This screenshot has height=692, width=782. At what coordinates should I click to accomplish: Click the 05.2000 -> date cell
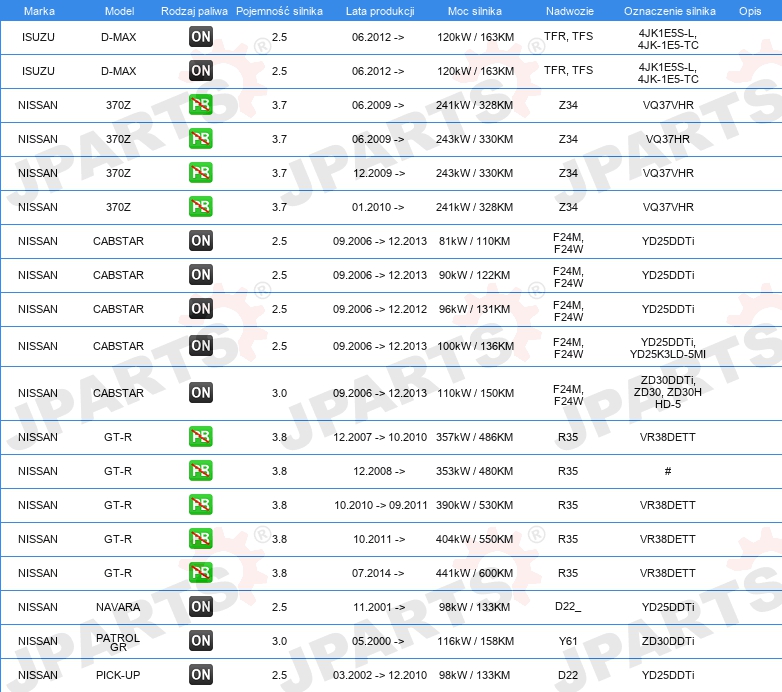point(378,641)
